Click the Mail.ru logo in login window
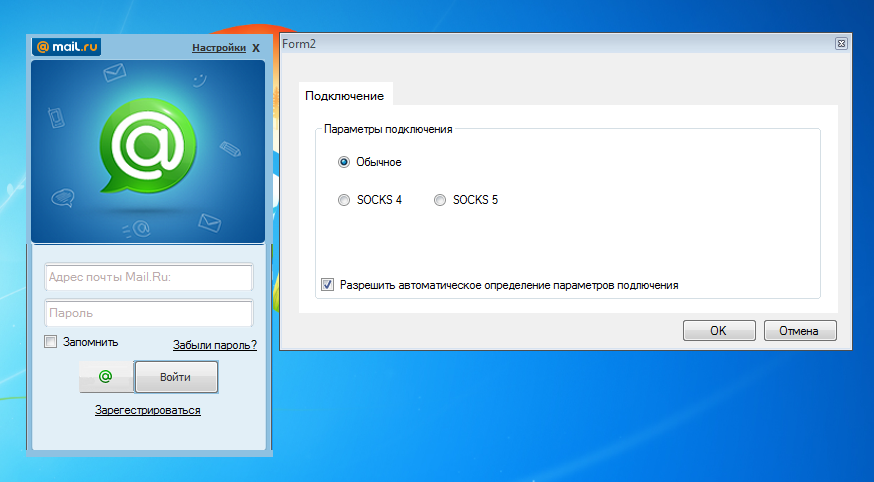The image size is (874, 482). [x=67, y=47]
